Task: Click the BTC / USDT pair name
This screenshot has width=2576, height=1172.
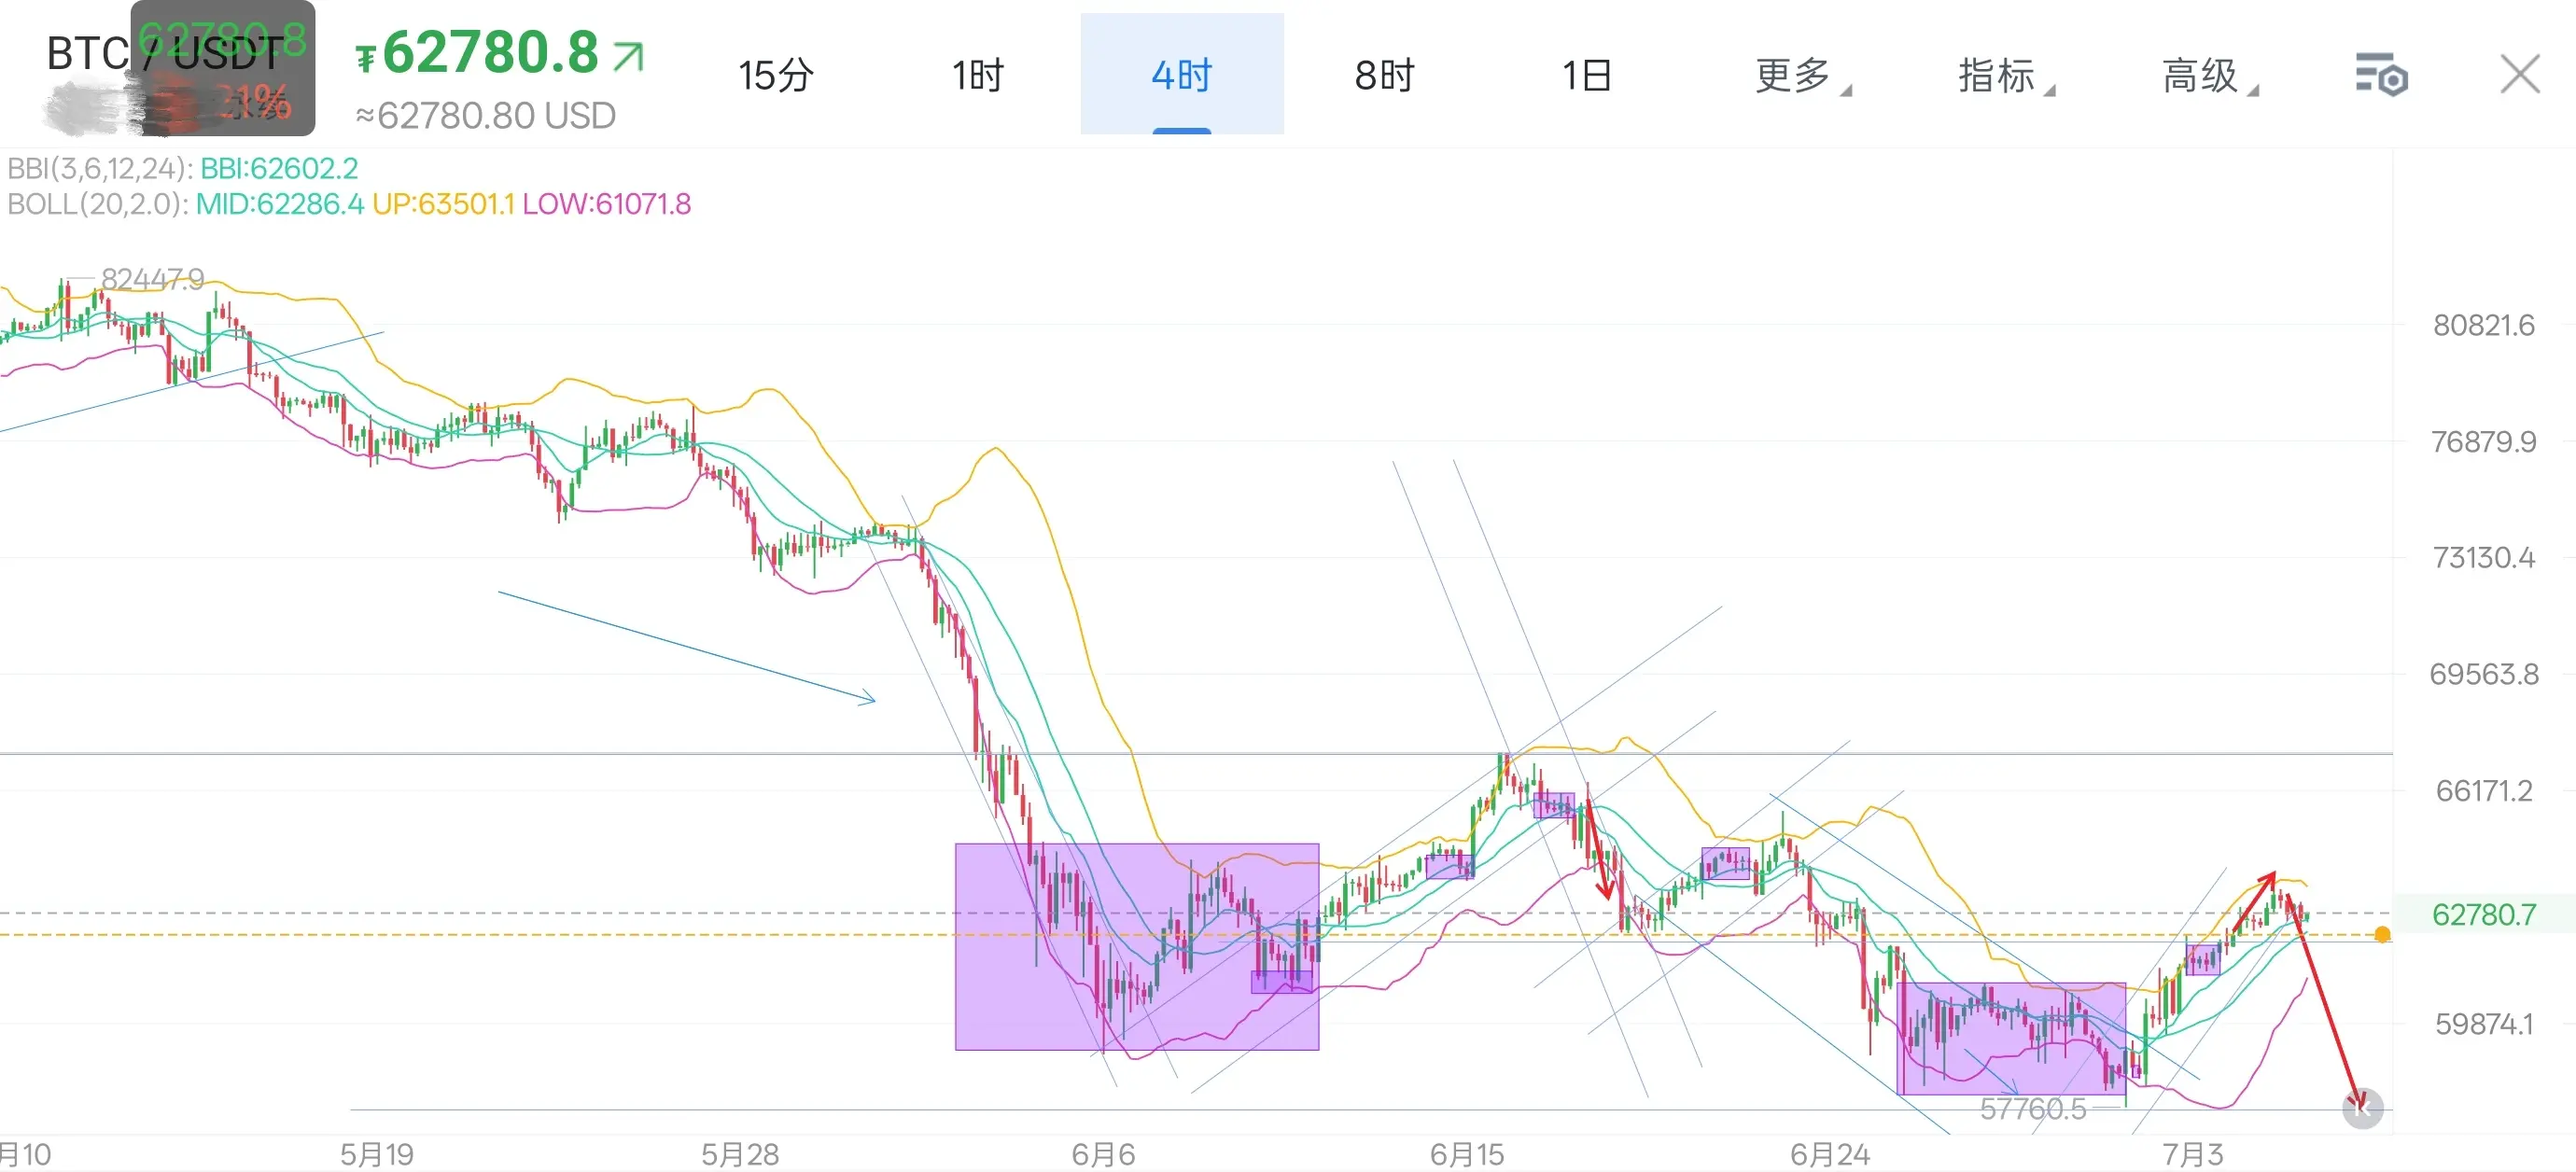Action: (165, 53)
